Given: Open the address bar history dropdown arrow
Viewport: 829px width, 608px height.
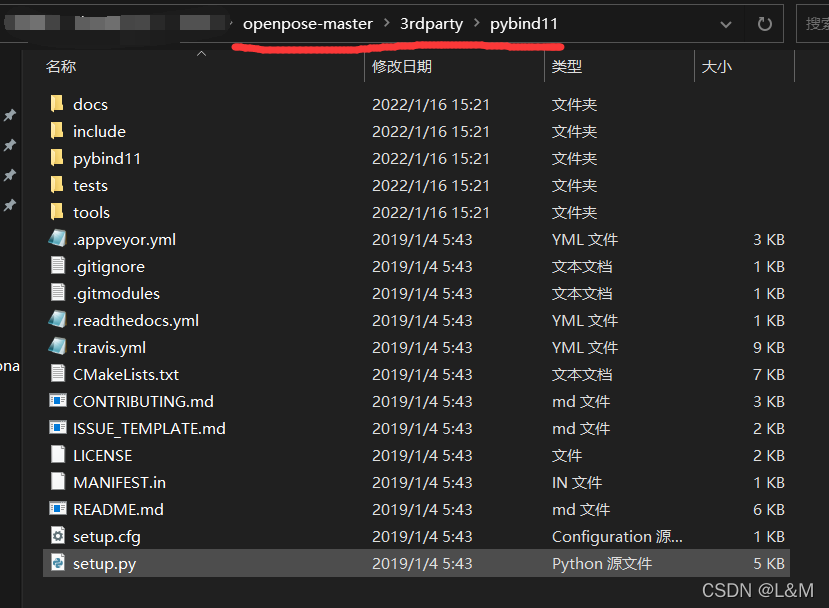Looking at the screenshot, I should [x=726, y=23].
